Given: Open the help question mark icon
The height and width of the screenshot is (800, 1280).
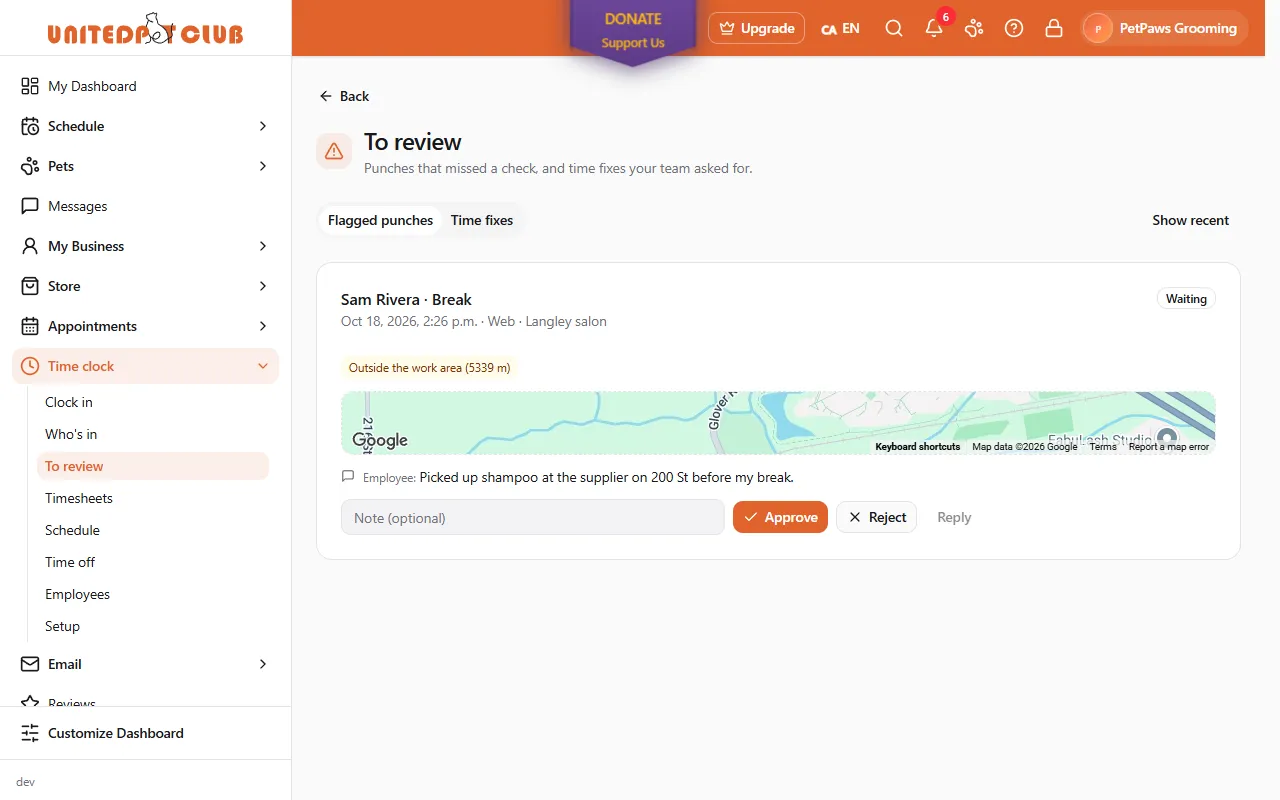Looking at the screenshot, I should click(1014, 28).
